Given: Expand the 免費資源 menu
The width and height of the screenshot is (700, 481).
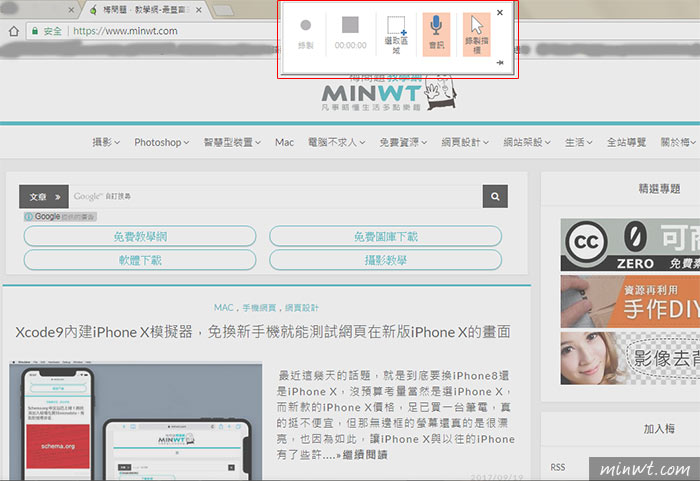Looking at the screenshot, I should point(403,142).
